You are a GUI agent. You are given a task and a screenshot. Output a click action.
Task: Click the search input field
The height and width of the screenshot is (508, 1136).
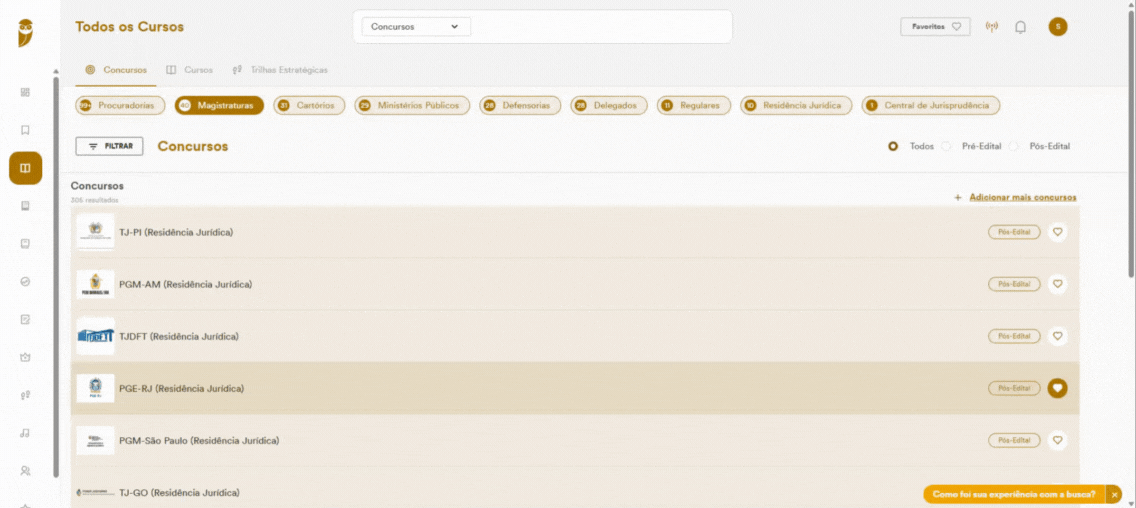click(600, 27)
